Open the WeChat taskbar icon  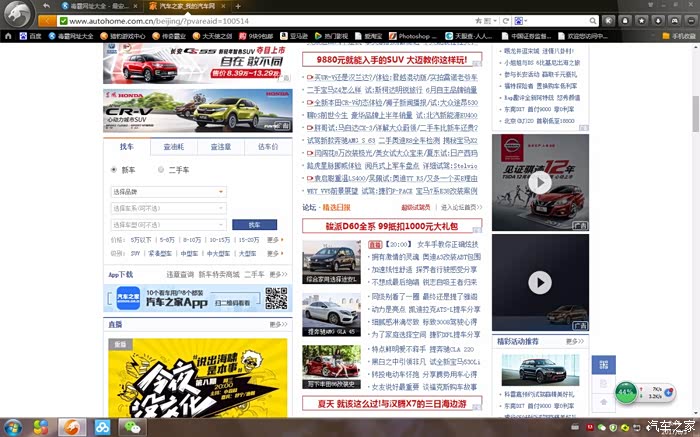point(131,426)
